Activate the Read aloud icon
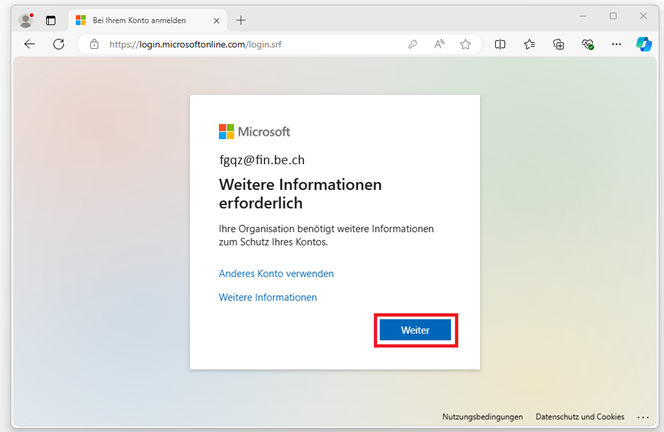This screenshot has height=432, width=664. 439,44
